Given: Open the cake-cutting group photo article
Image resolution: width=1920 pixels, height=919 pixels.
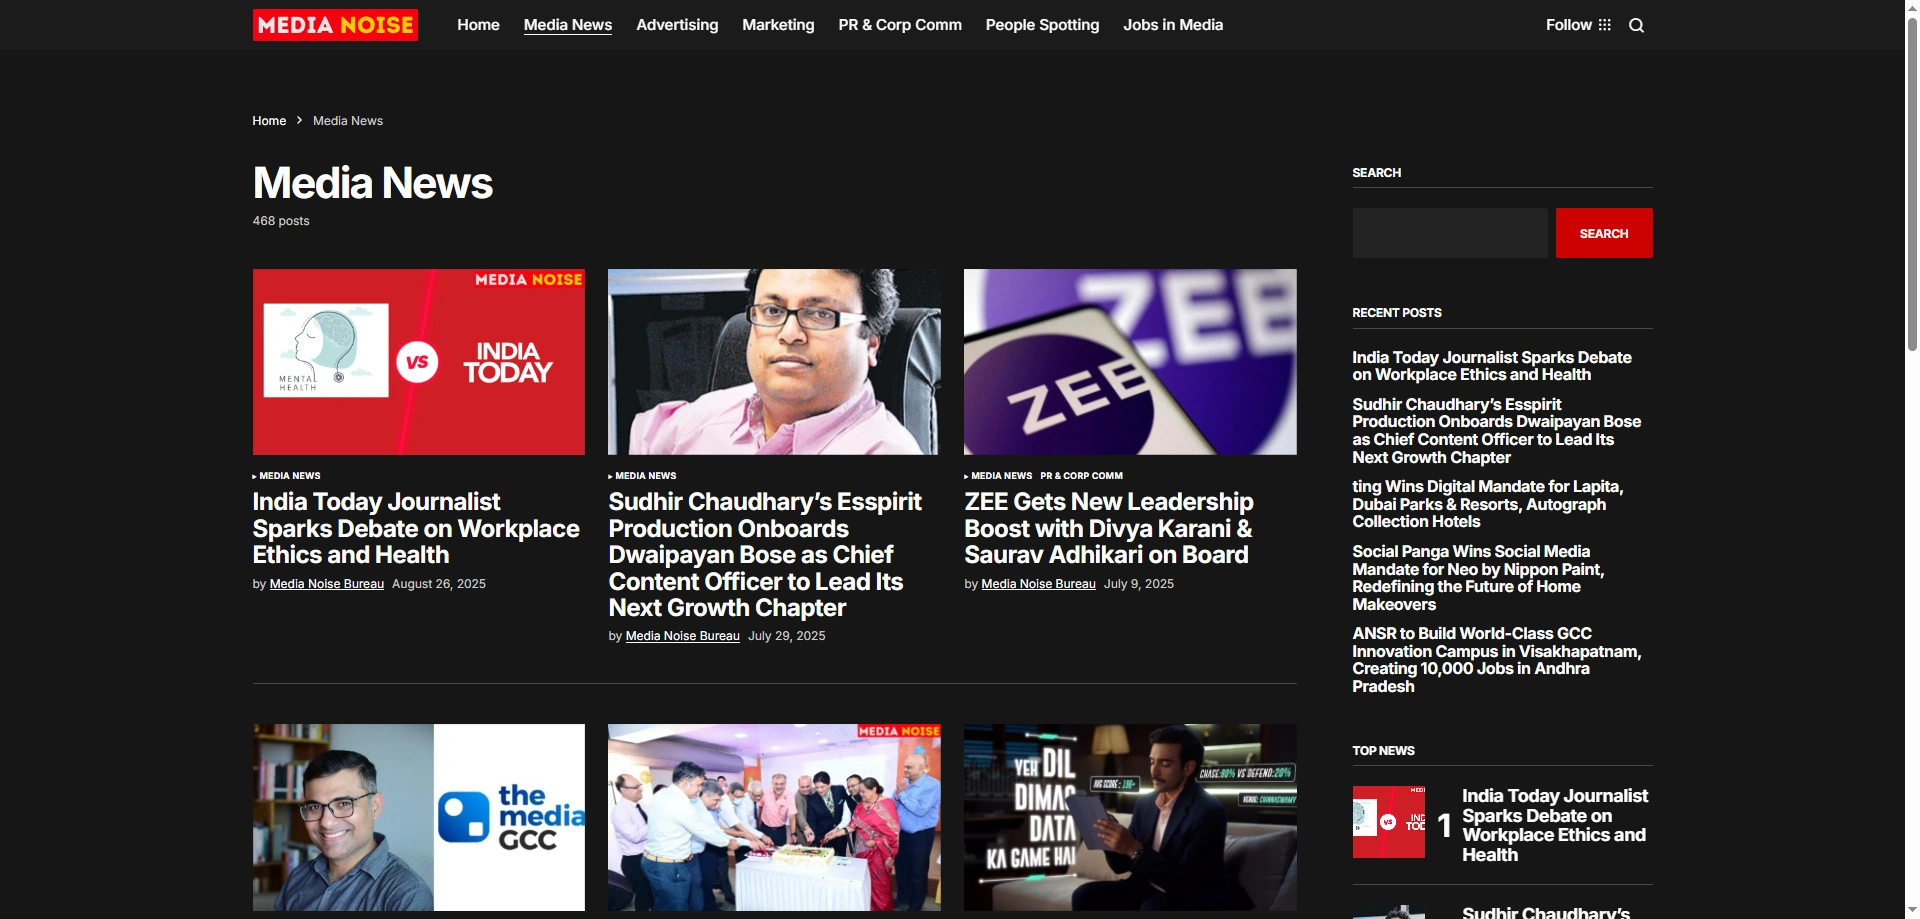Looking at the screenshot, I should coord(774,817).
